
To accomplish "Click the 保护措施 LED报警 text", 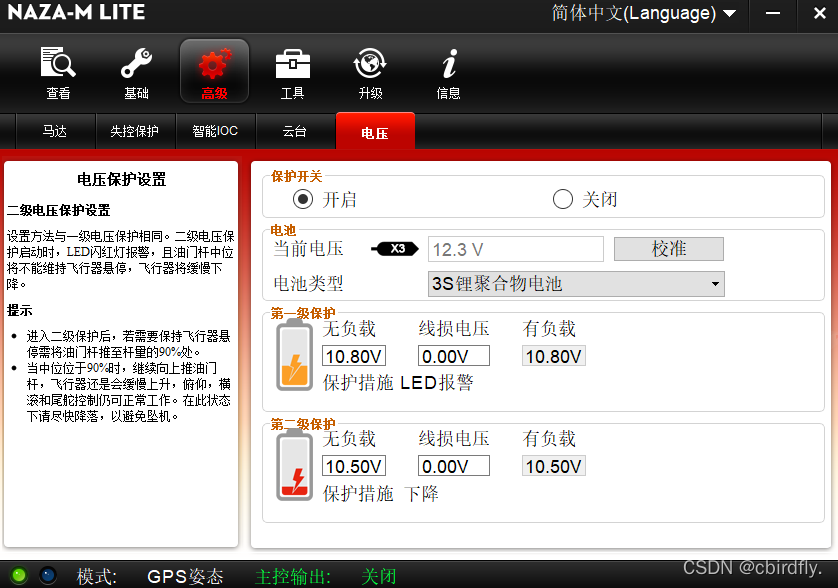I will click(x=398, y=383).
